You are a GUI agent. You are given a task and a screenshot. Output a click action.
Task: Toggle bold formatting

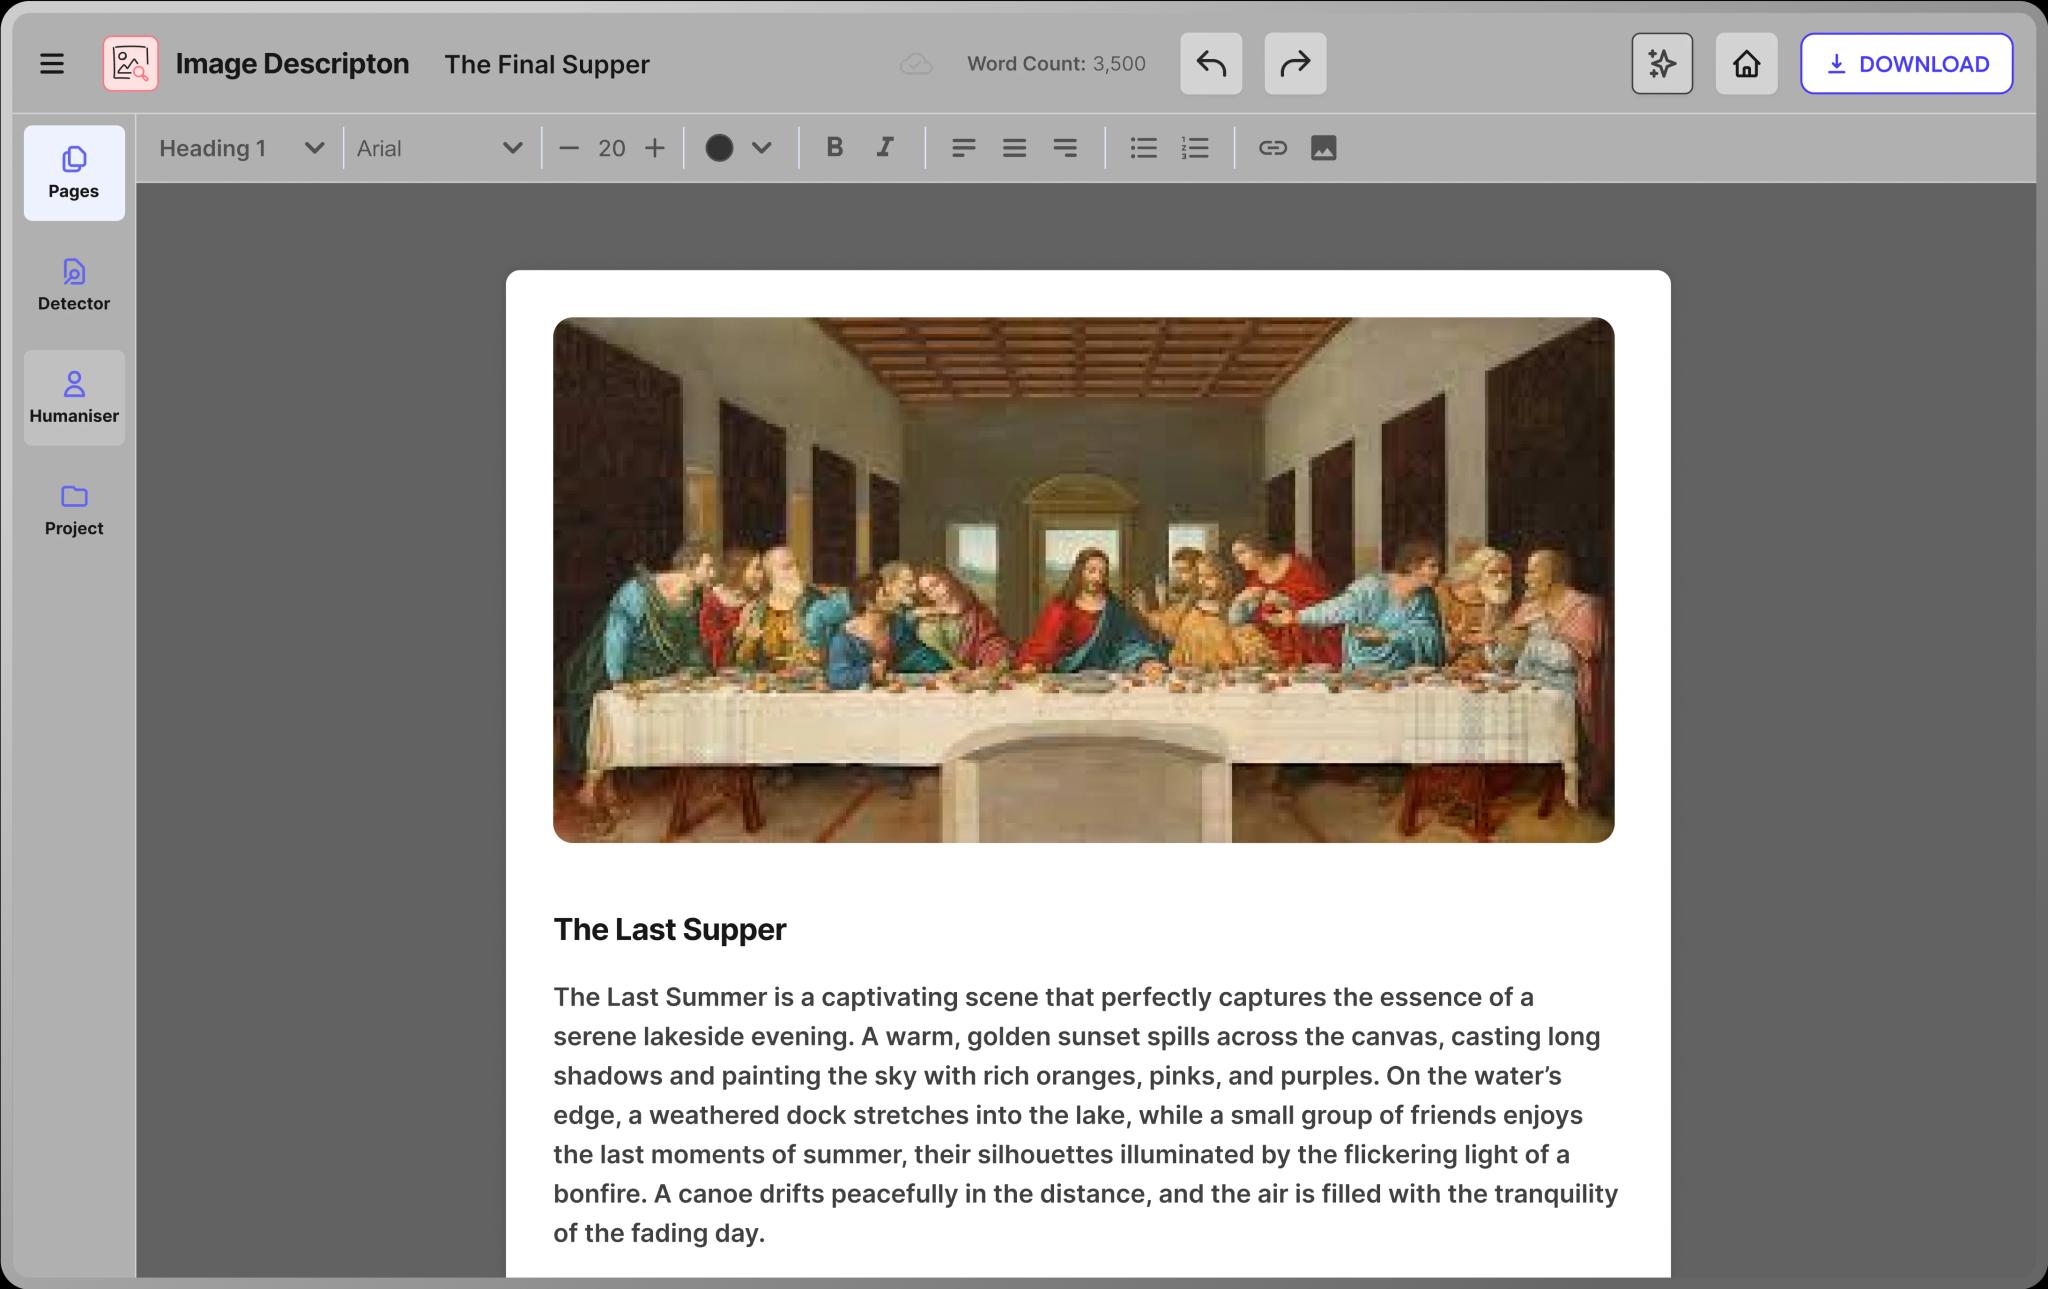click(x=834, y=148)
